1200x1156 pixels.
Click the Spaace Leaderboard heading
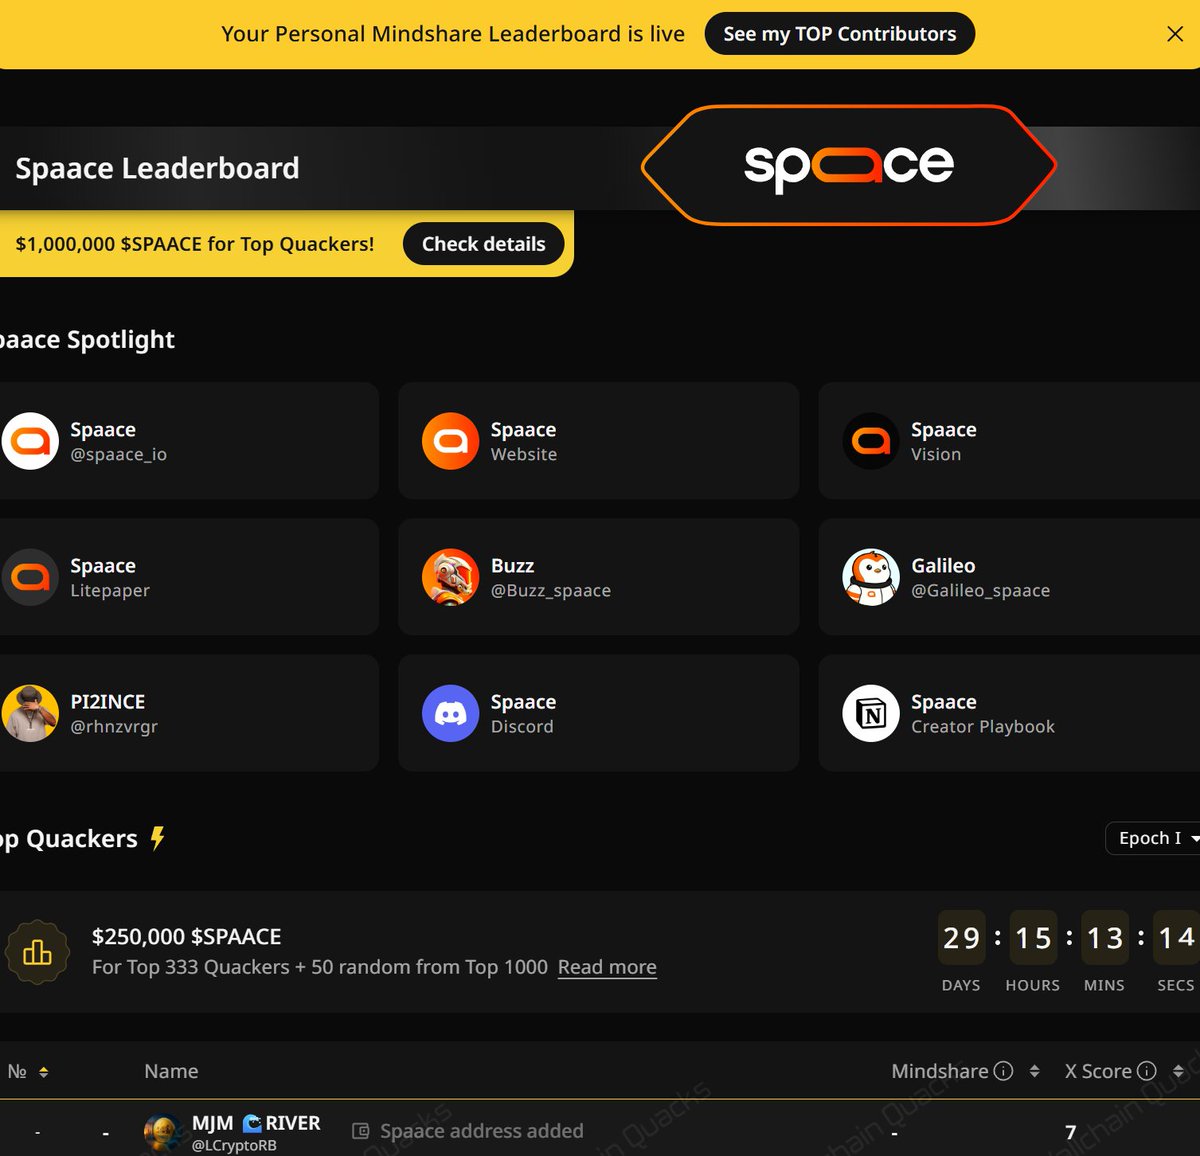click(157, 168)
